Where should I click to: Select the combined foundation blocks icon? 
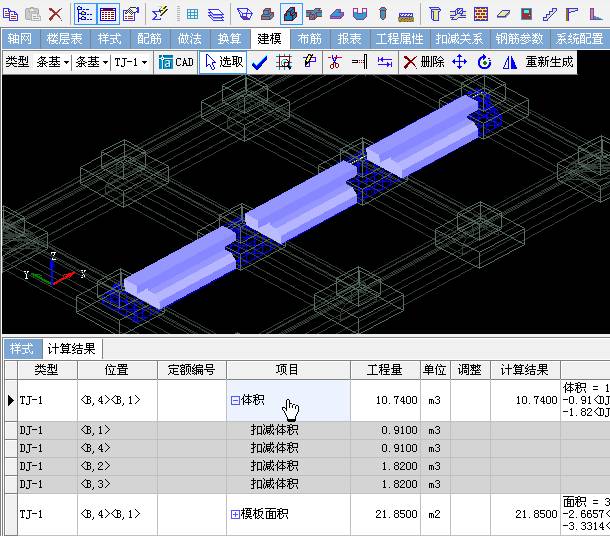click(x=314, y=14)
